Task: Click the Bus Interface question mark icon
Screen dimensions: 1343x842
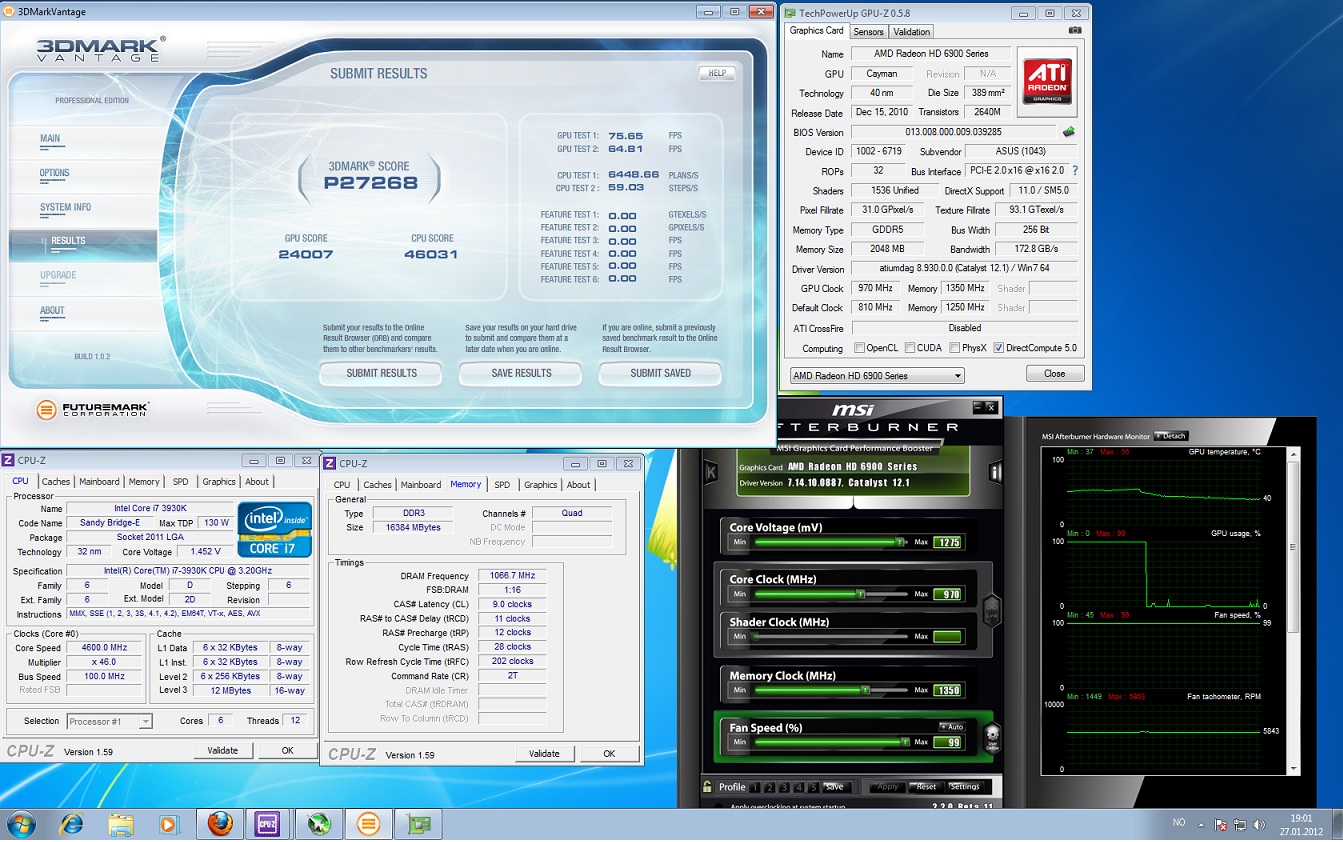Action: pos(1075,171)
